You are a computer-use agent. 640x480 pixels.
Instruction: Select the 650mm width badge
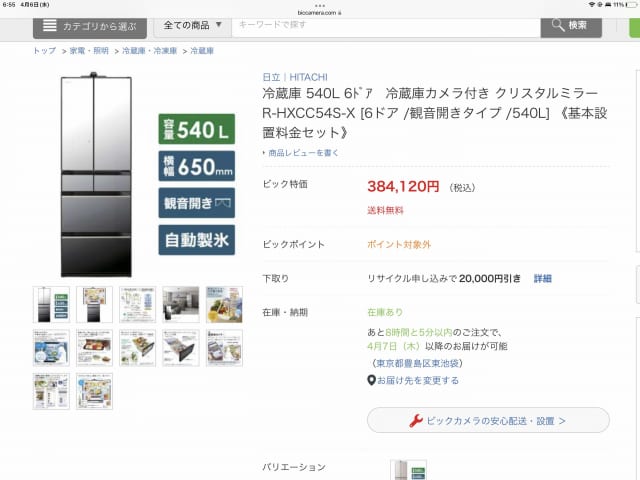[x=196, y=166]
